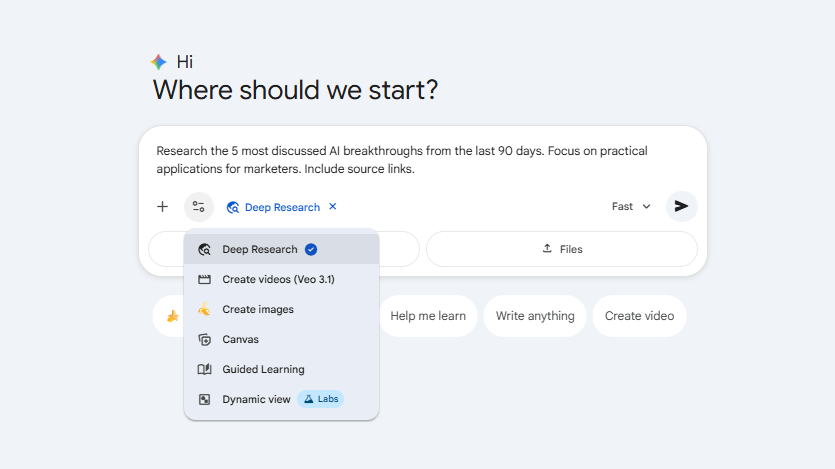Click the Write anything suggestion chip
The image size is (835, 469).
(x=535, y=316)
